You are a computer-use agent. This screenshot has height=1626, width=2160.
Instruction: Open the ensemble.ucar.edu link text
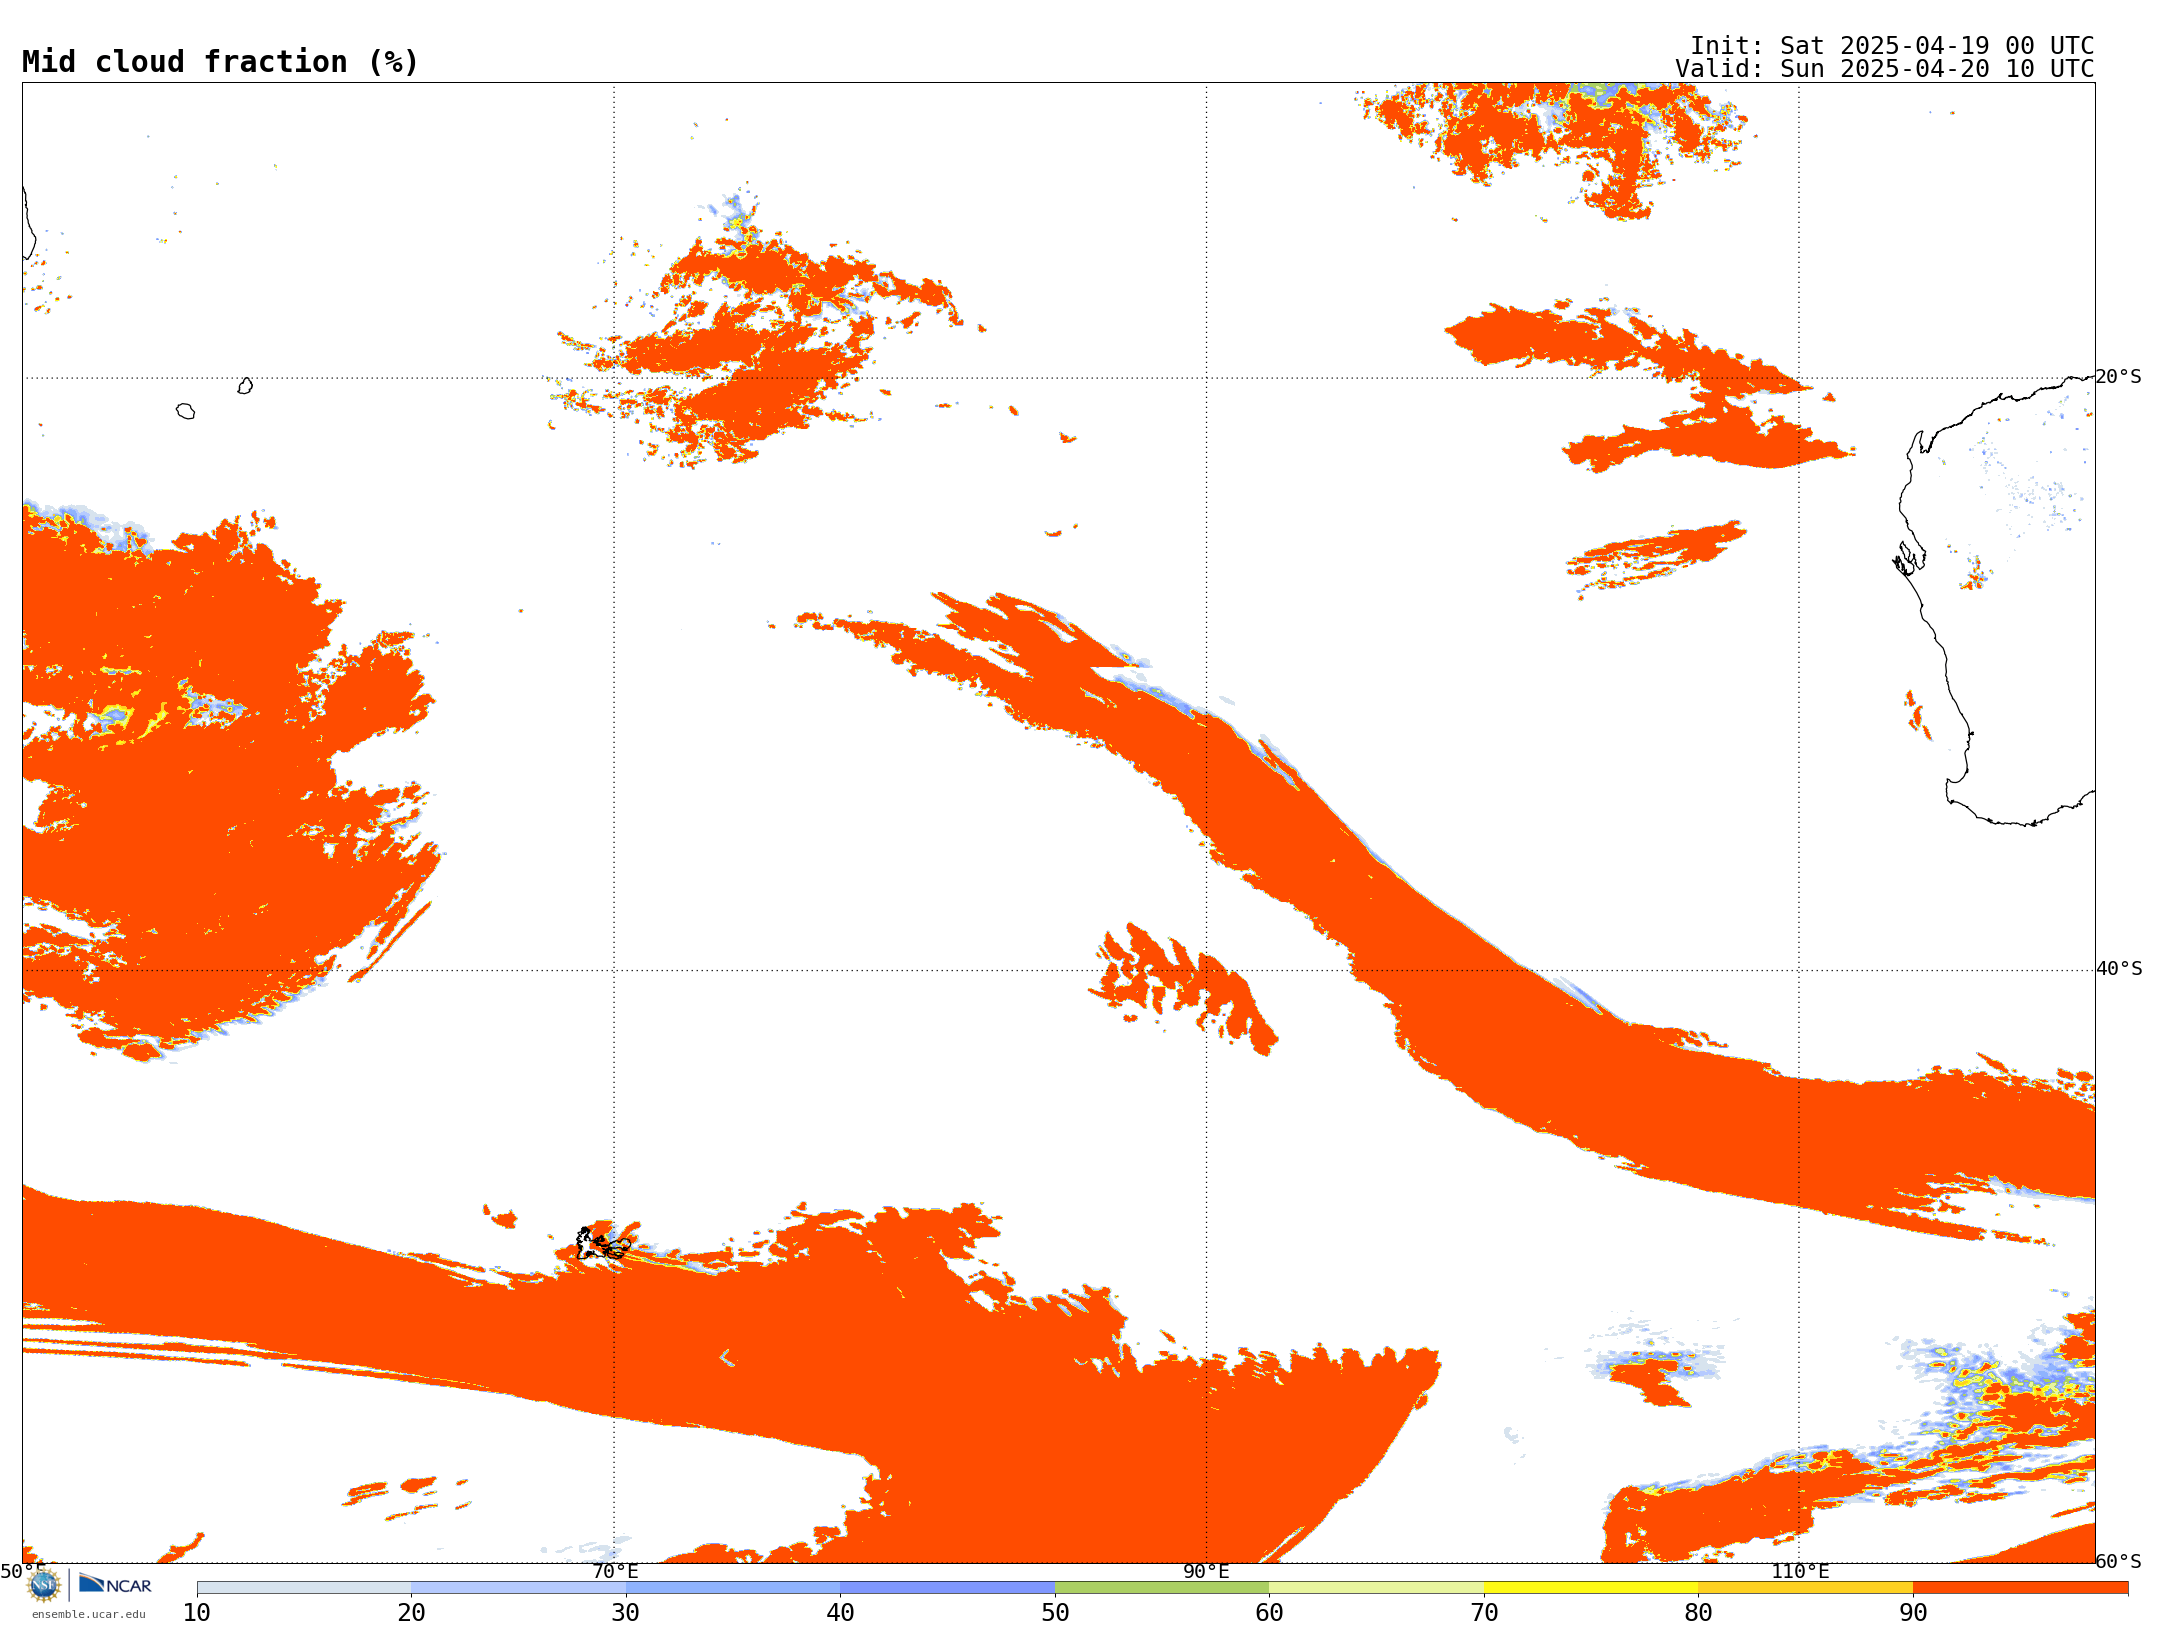(89, 1614)
